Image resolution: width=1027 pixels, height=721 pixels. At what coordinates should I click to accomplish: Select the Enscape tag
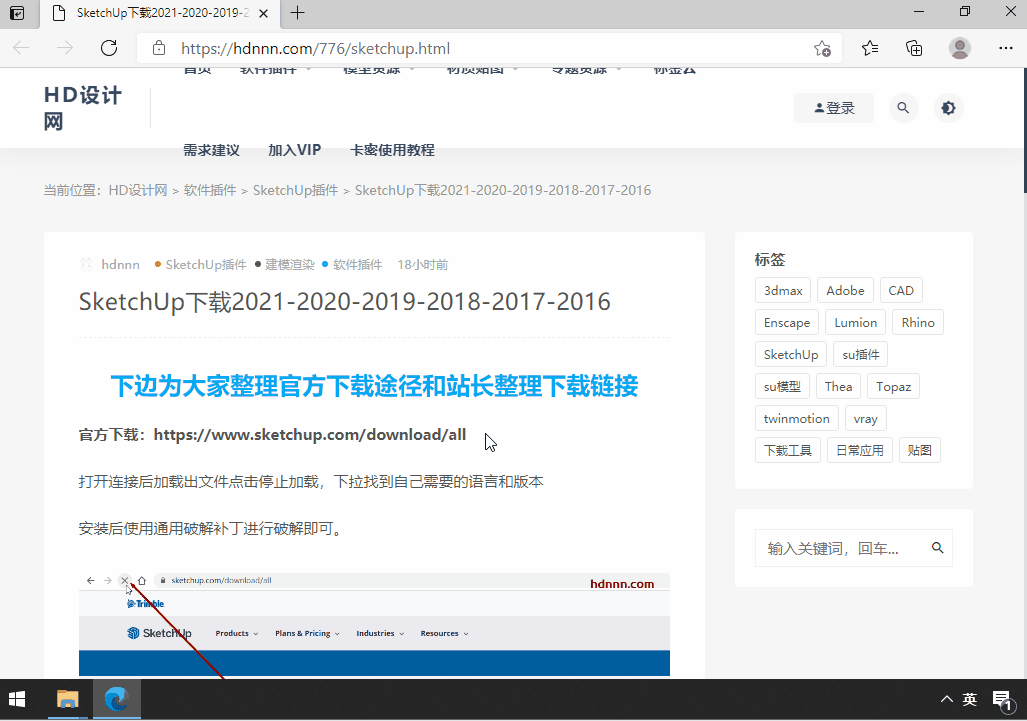787,323
